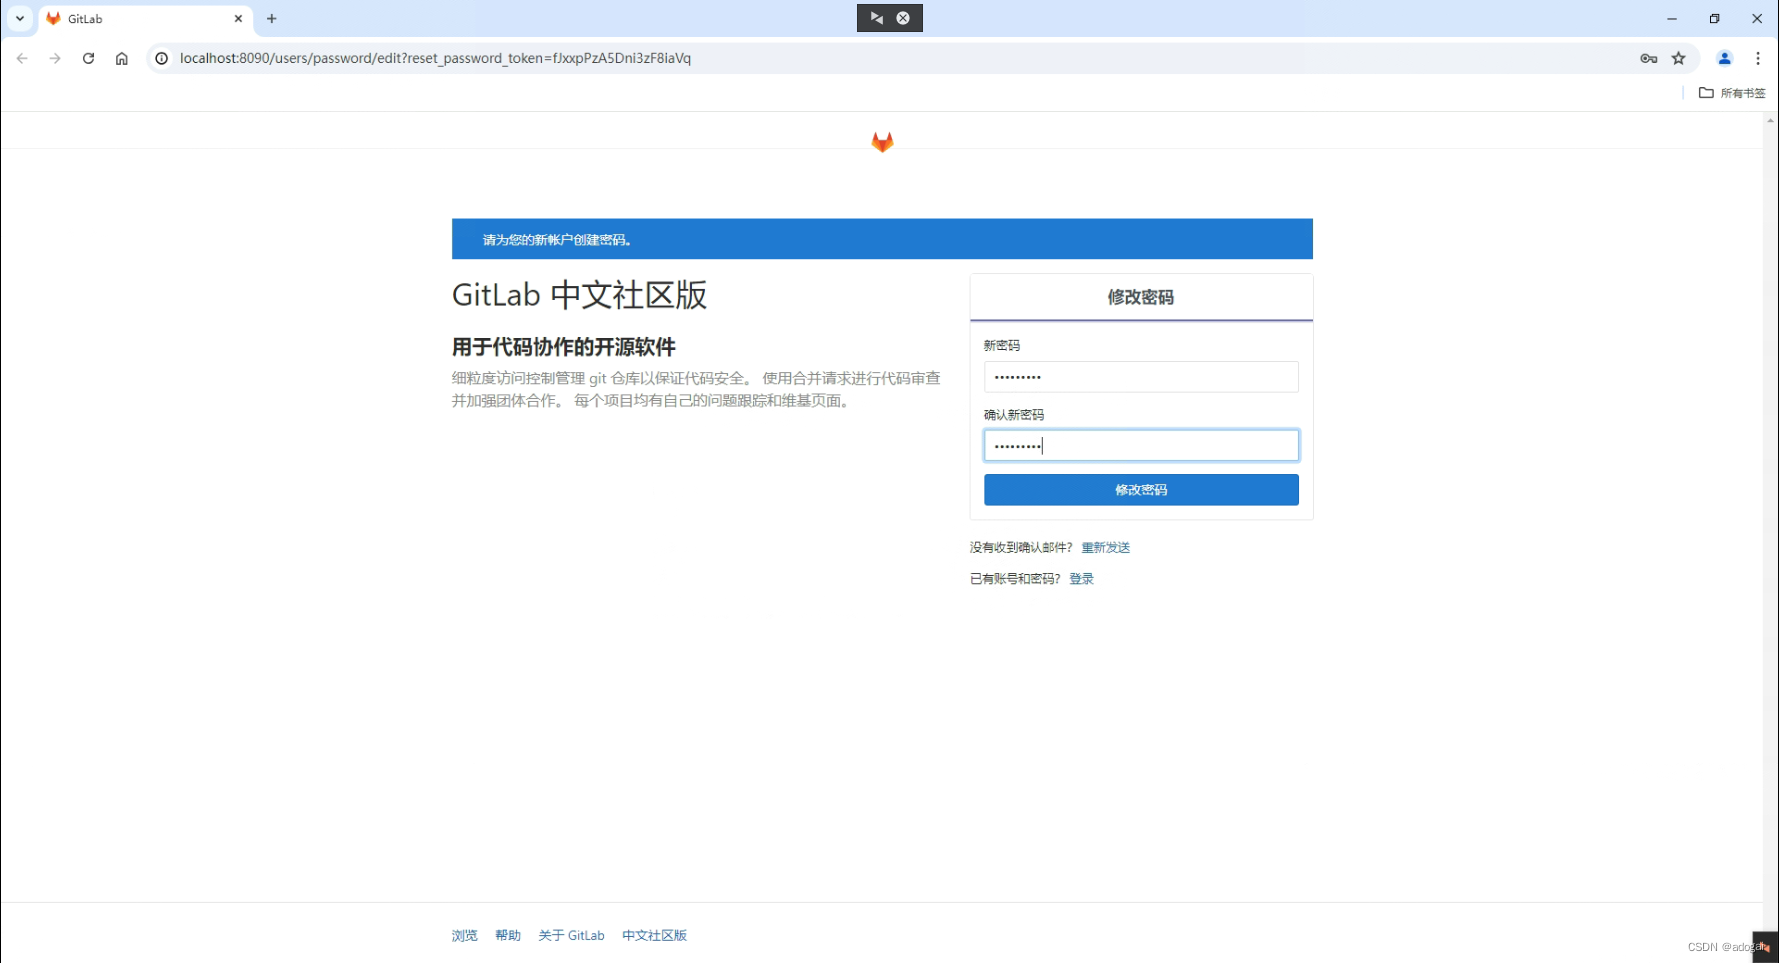Open the 帮助 footer link
This screenshot has width=1779, height=963.
tap(508, 935)
